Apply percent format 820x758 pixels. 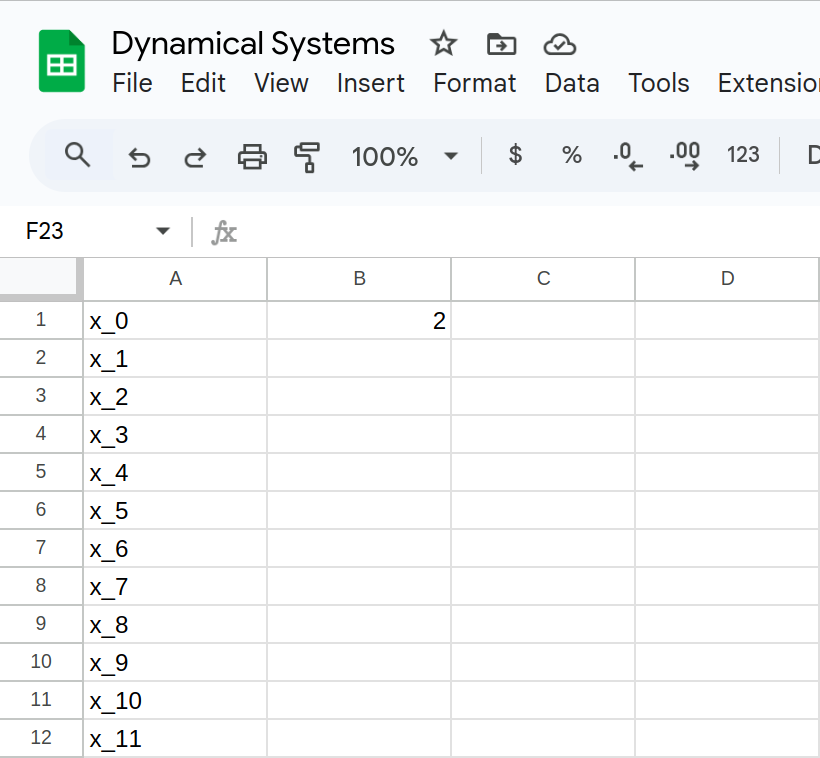coord(571,155)
